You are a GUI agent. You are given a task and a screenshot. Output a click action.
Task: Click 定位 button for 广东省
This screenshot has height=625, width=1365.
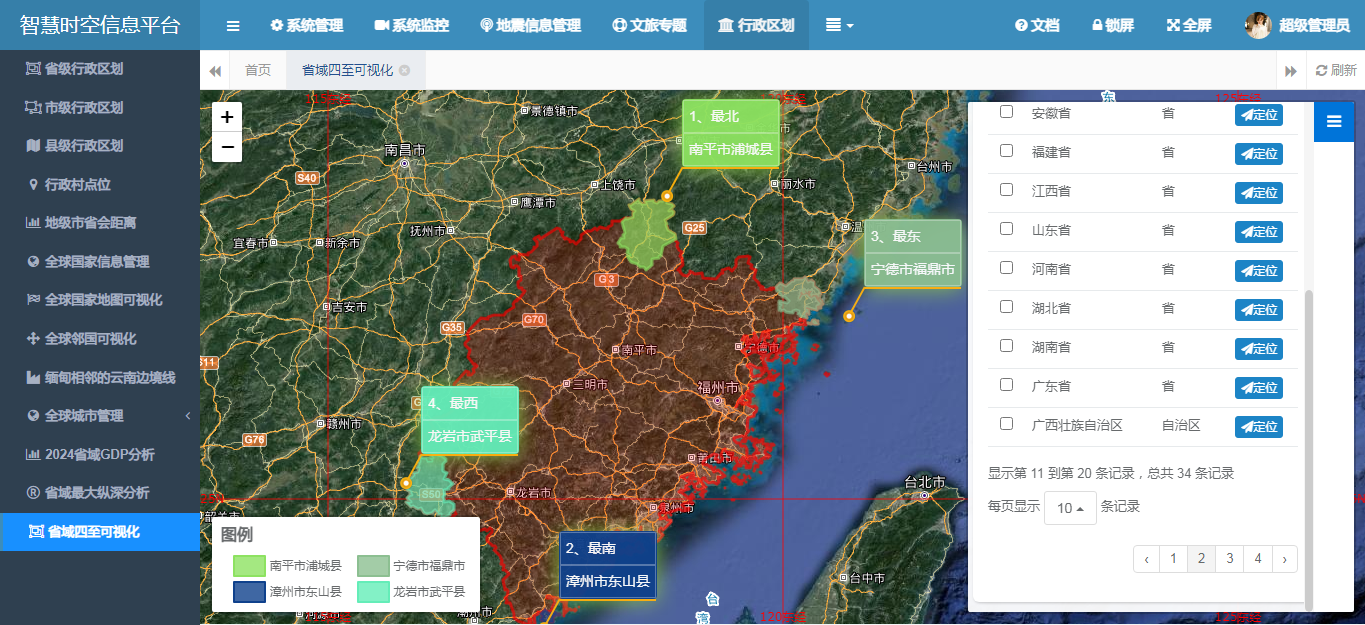pyautogui.click(x=1259, y=388)
